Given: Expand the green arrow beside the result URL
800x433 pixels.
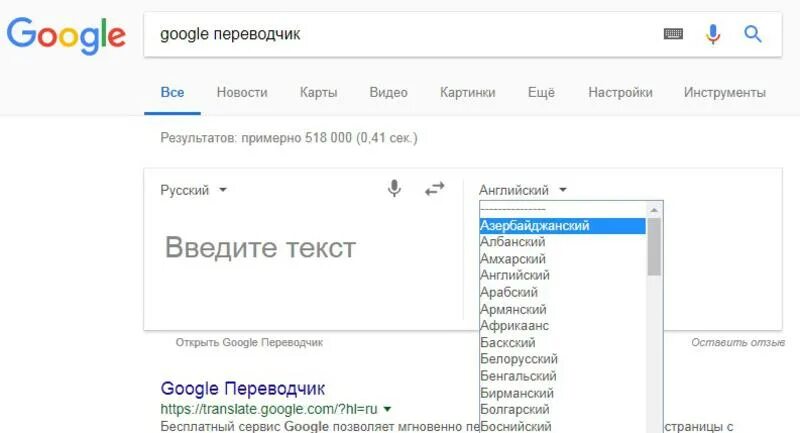Looking at the screenshot, I should coord(387,409).
